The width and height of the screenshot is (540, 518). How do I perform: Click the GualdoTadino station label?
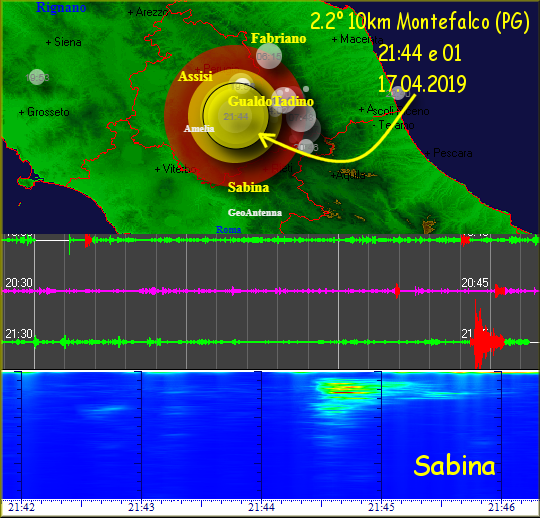pos(271,101)
